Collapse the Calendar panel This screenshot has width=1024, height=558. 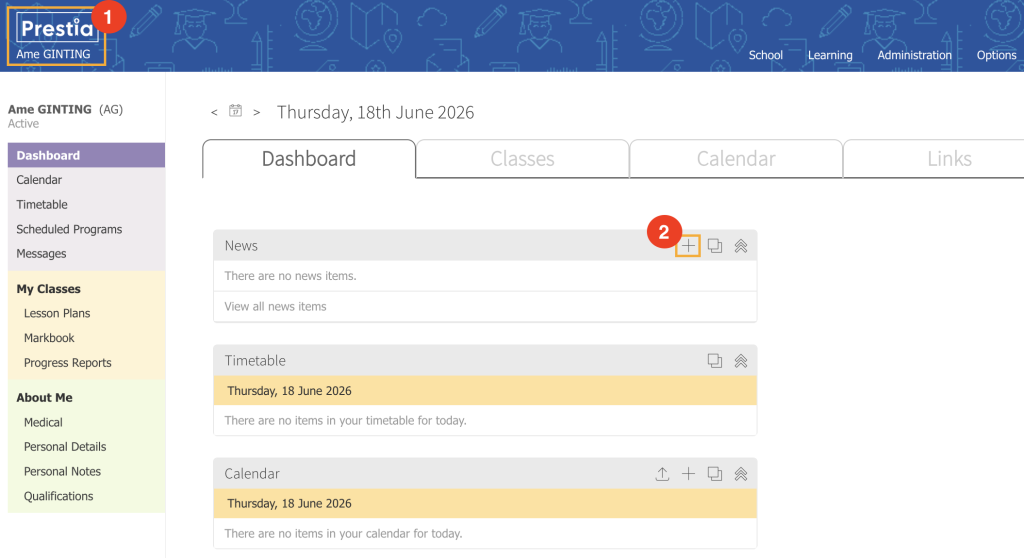[x=741, y=474]
